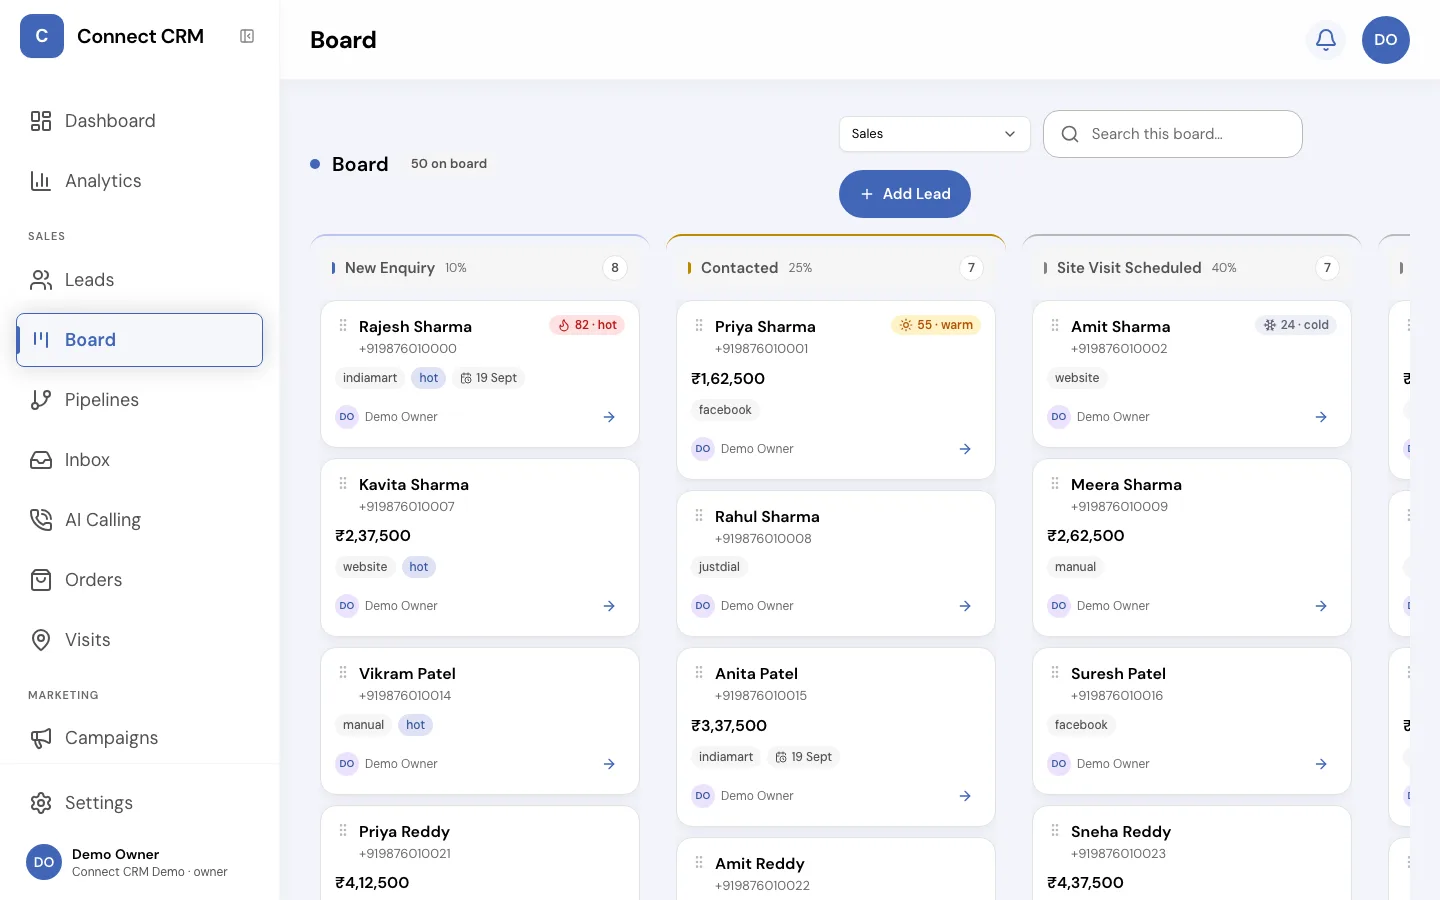
Task: Grab Rajesh Sharma drag handle
Action: [x=343, y=325]
